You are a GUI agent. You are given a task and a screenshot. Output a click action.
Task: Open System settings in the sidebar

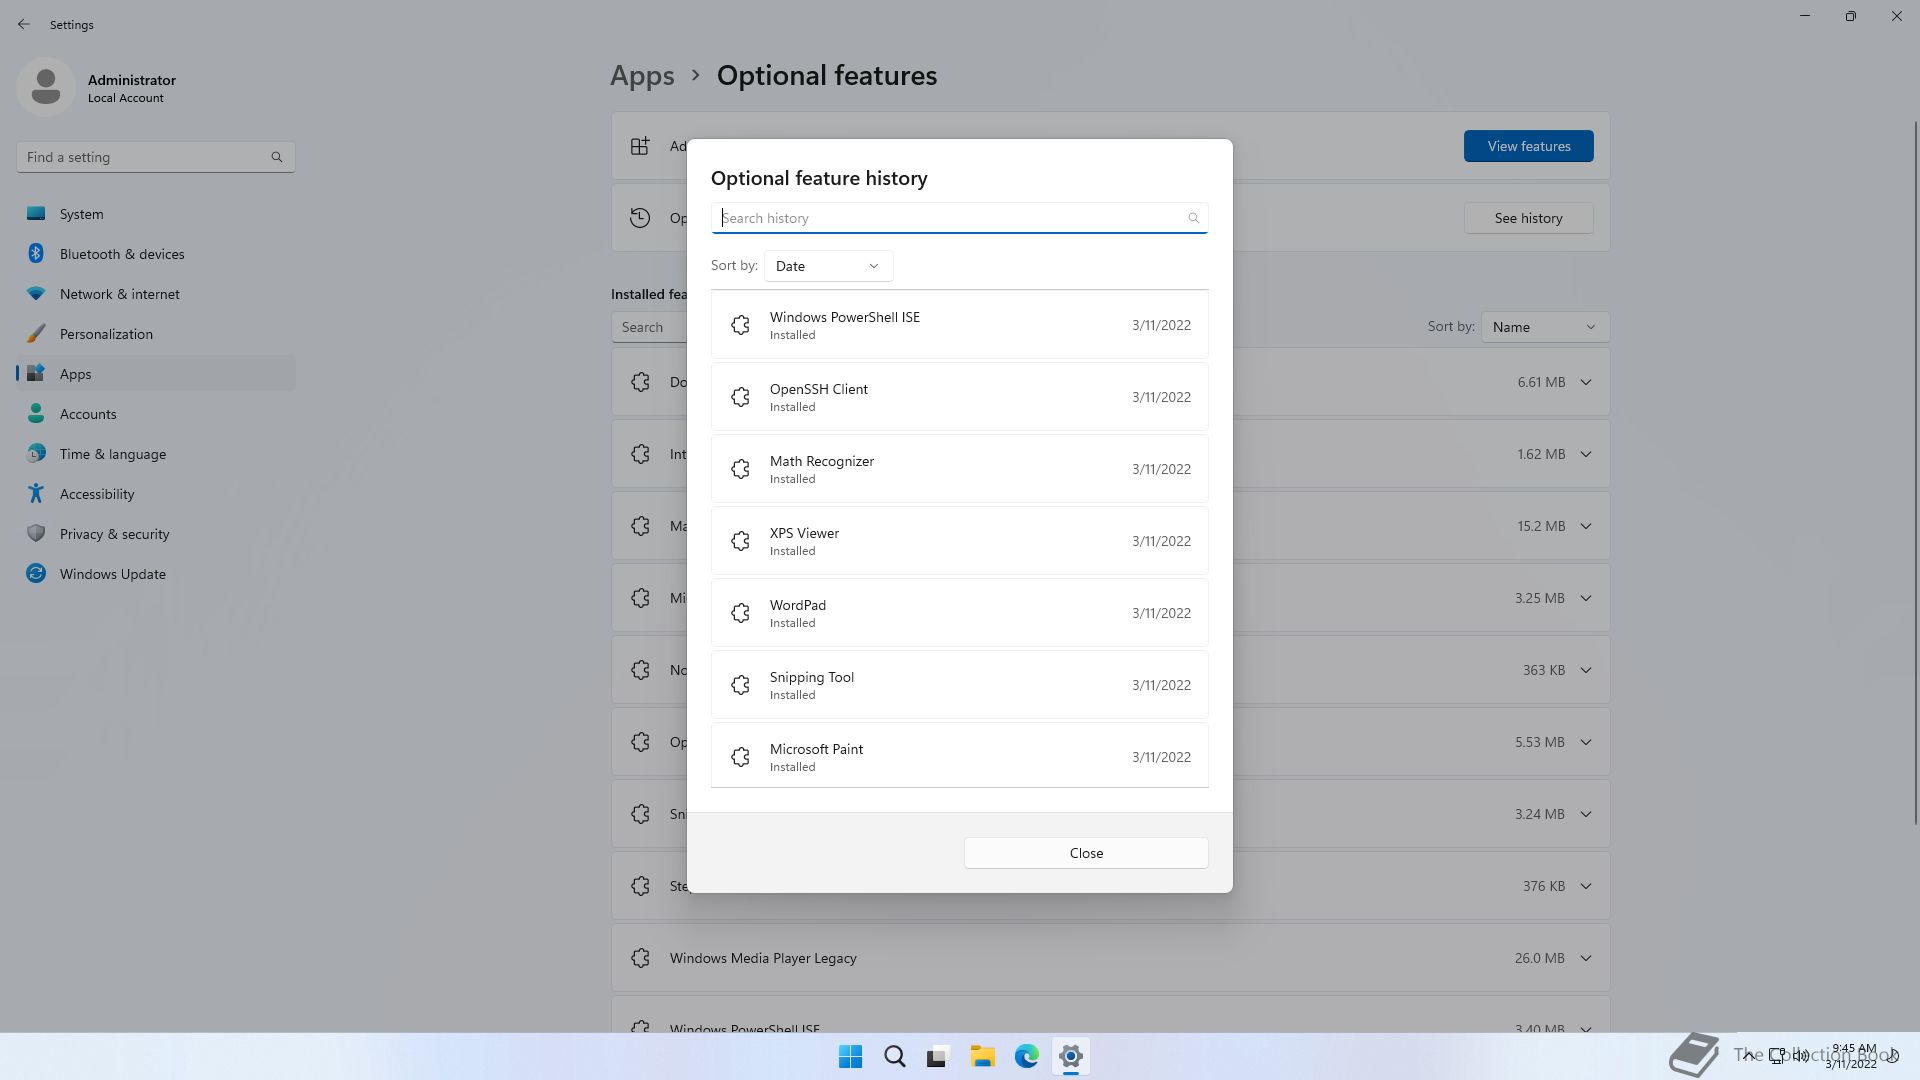click(x=156, y=214)
